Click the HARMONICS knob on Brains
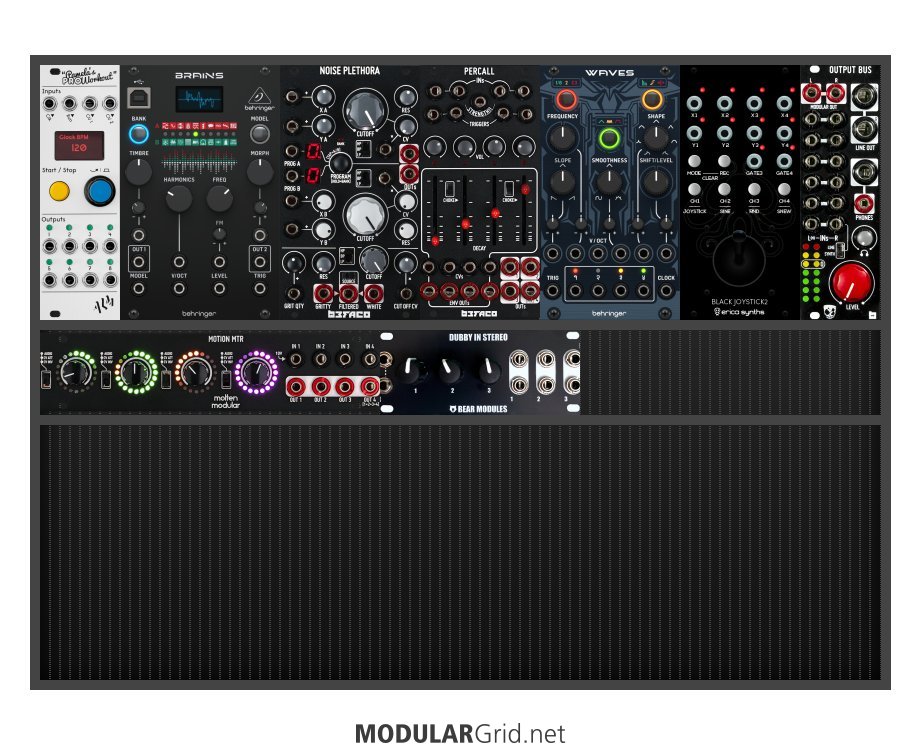Screen dimensions: 921x755 (179, 199)
